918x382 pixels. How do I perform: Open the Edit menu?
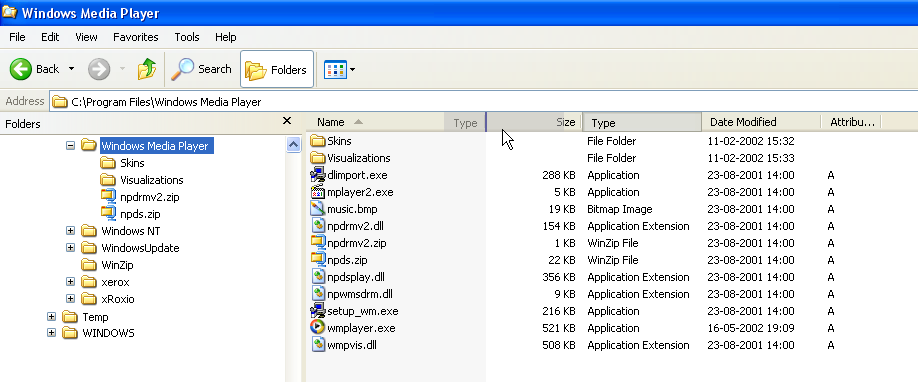[50, 37]
